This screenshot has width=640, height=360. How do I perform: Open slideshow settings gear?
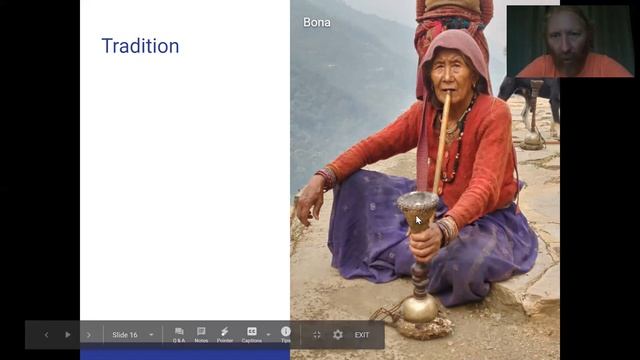pos(338,335)
